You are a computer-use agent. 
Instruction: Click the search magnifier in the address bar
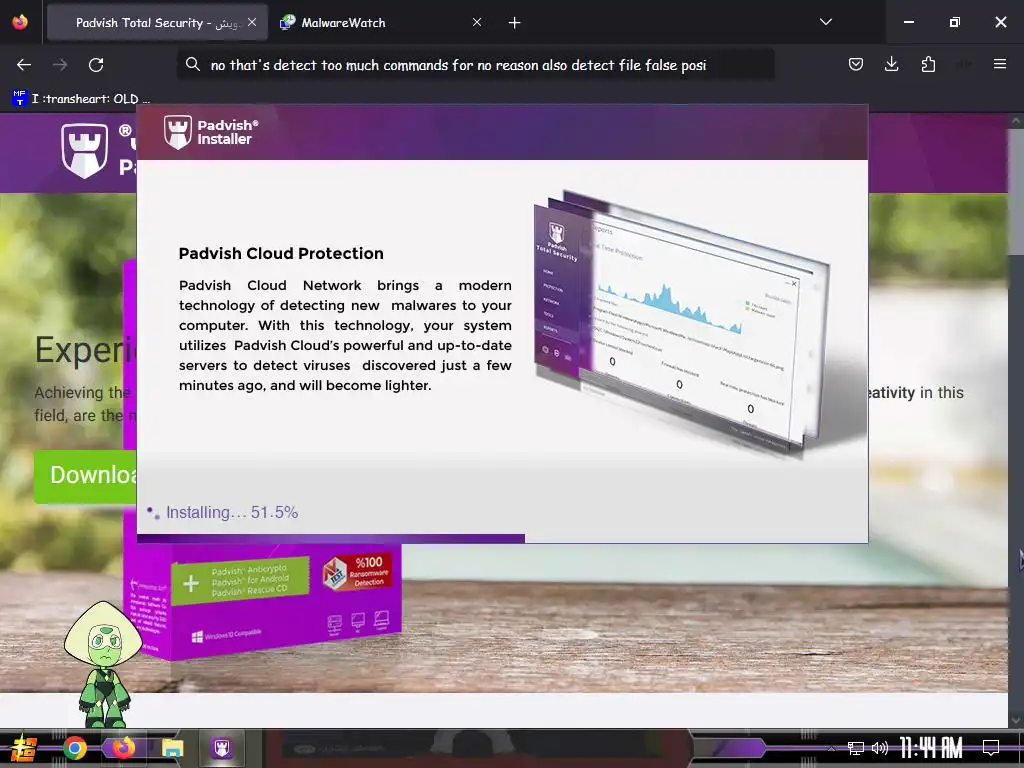pos(192,64)
